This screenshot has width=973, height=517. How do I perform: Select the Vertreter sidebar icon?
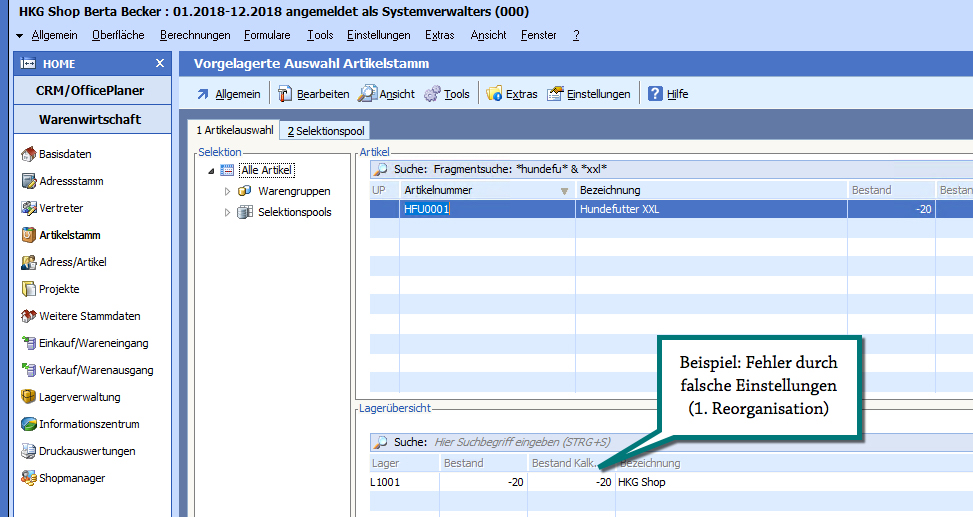(x=28, y=208)
